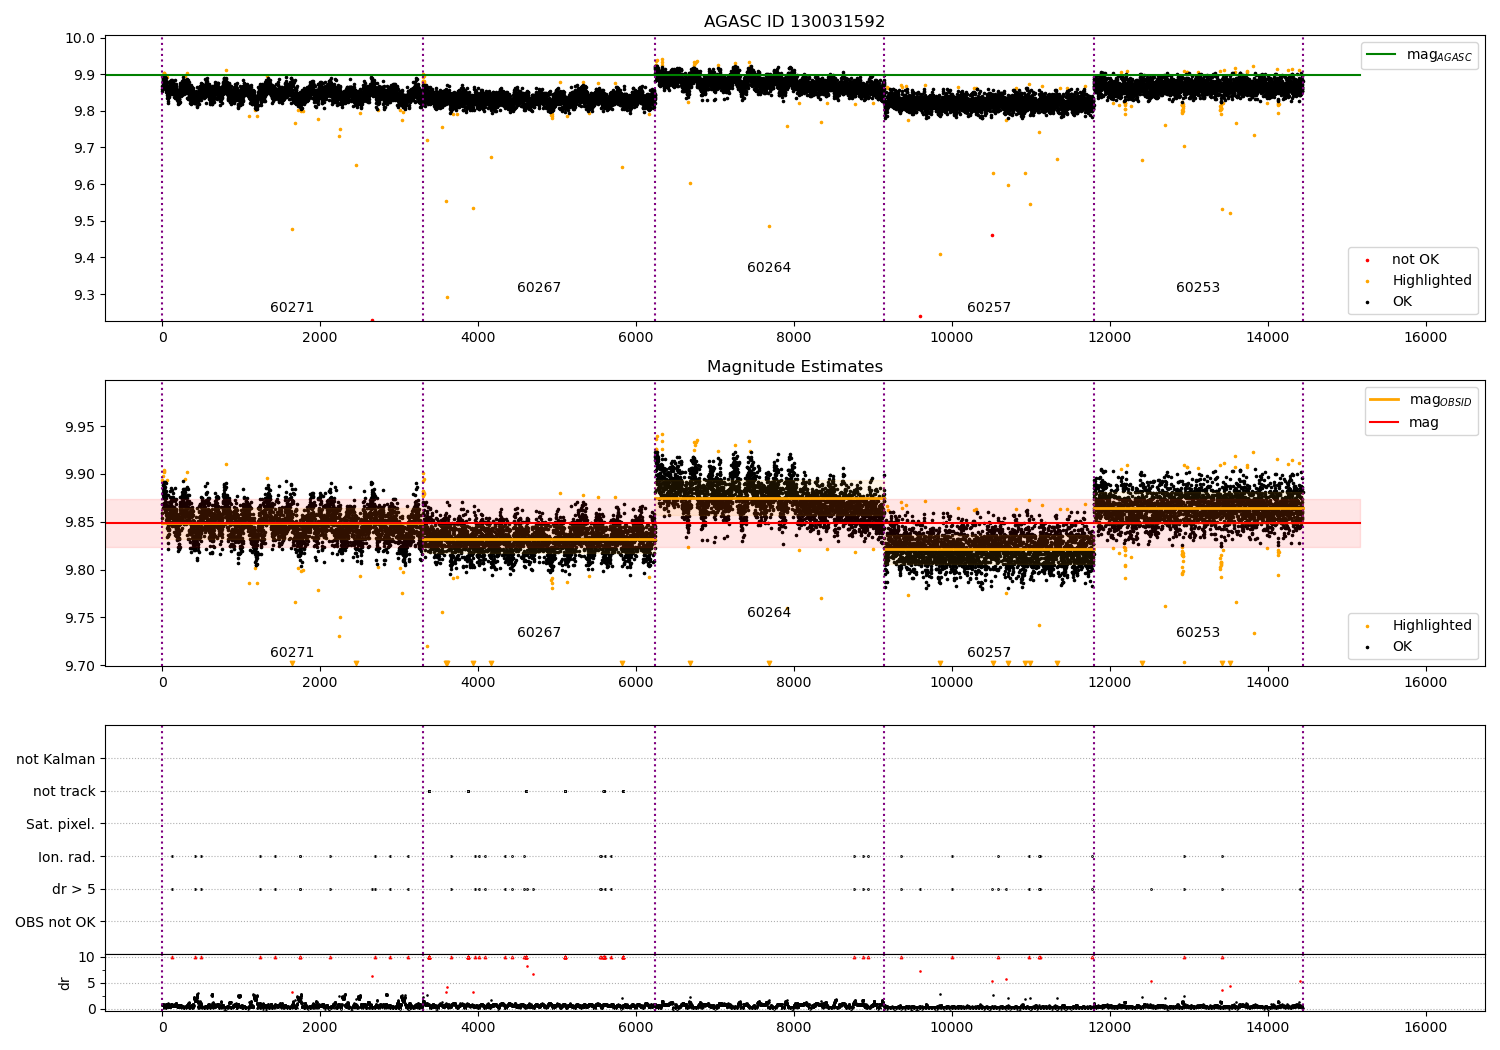
Task: Click OBSID label 60264 in the AGASC plot
Action: pos(769,268)
